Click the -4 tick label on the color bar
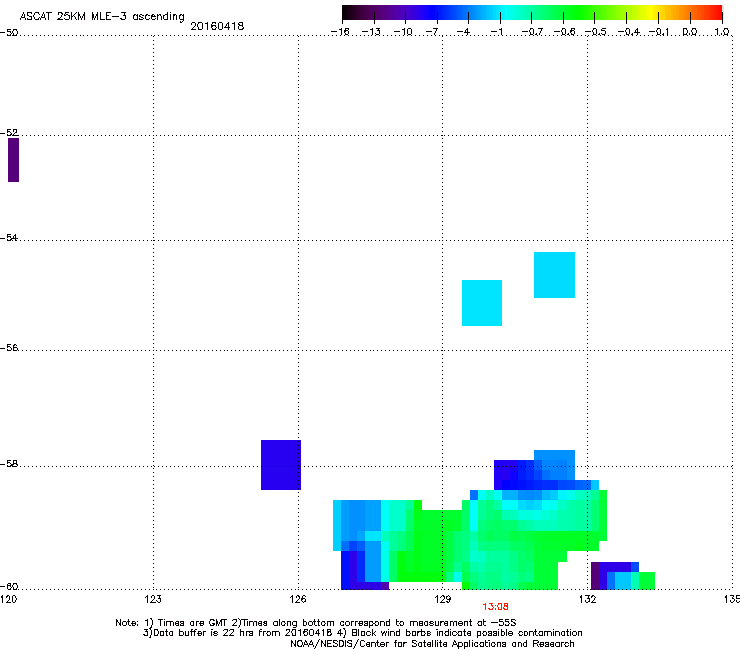Image resolution: width=740 pixels, height=650 pixels. (x=463, y=32)
